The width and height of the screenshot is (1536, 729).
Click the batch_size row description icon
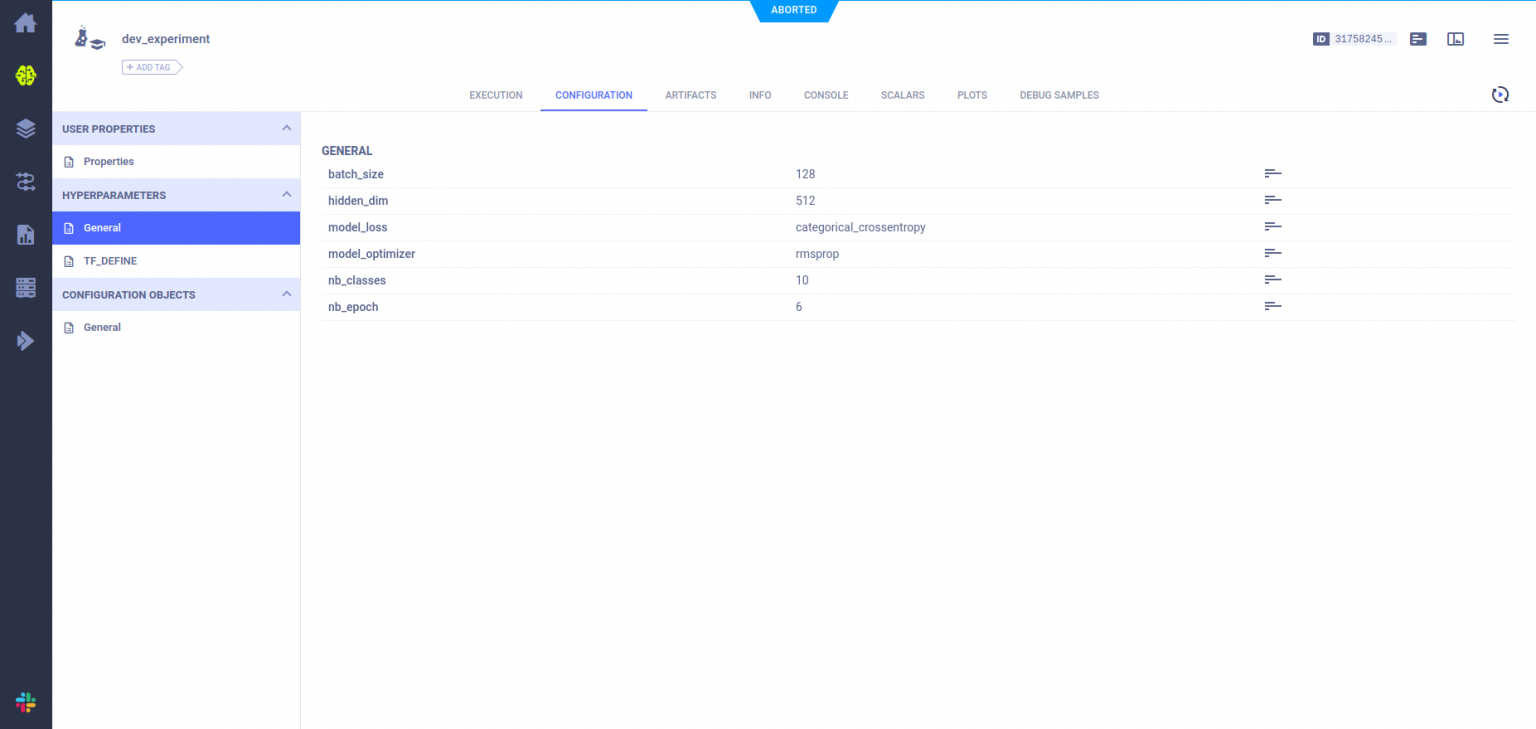coord(1272,174)
